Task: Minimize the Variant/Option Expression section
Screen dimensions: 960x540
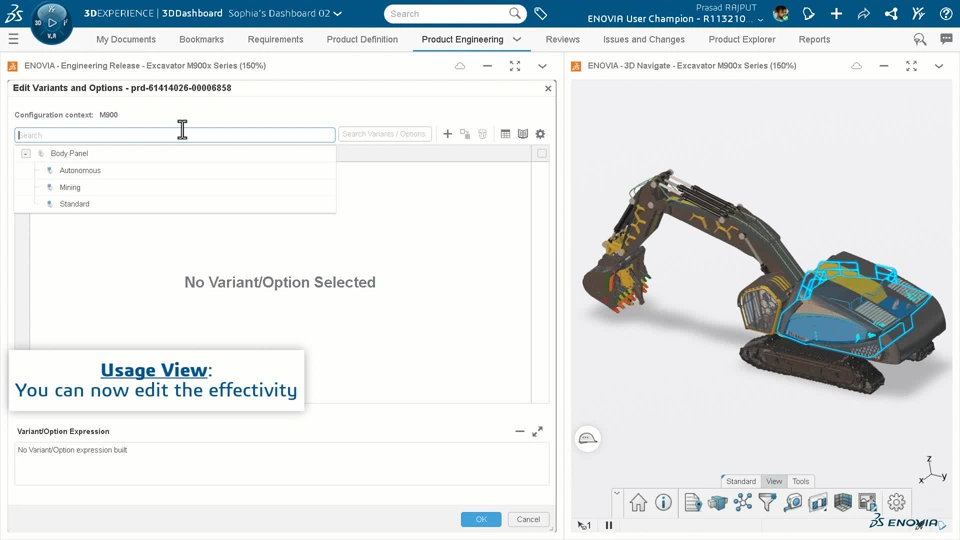Action: (x=519, y=432)
